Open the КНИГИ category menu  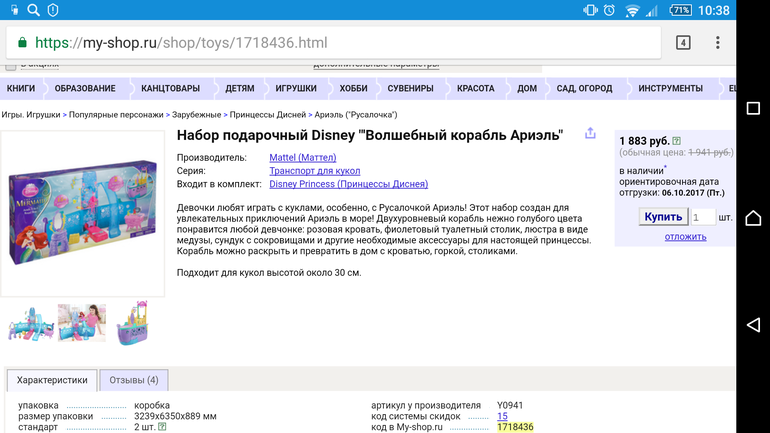pyautogui.click(x=21, y=88)
